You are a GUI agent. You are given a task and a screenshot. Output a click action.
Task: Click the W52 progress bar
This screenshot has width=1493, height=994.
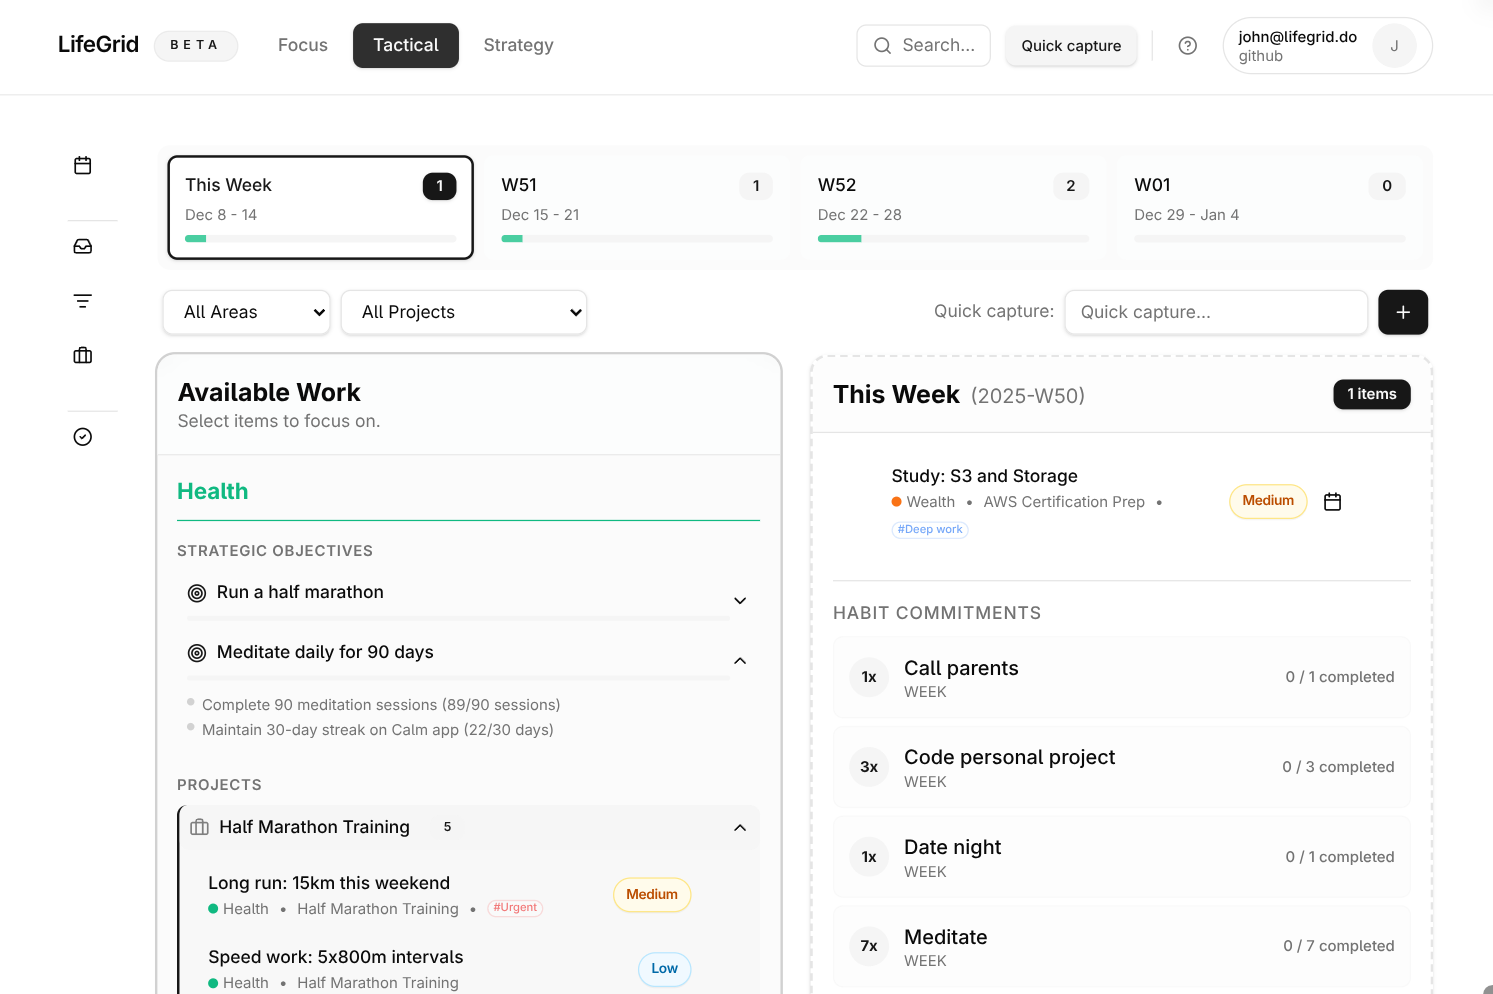pos(952,238)
